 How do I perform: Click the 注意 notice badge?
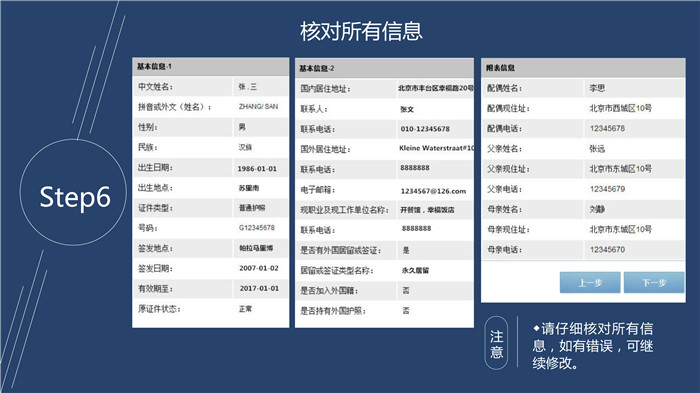click(496, 343)
